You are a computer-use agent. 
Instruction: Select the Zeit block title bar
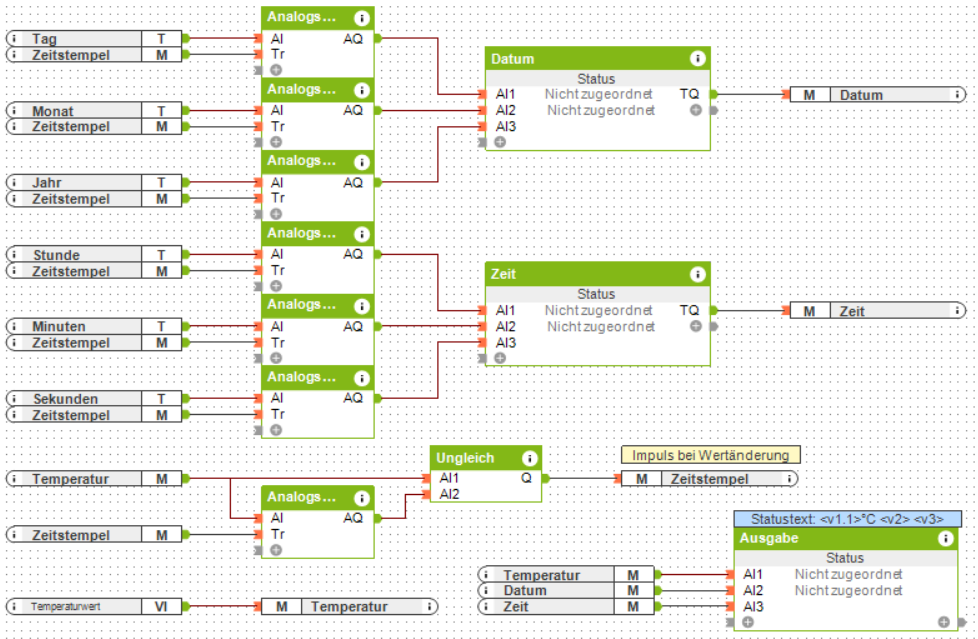[x=598, y=274]
